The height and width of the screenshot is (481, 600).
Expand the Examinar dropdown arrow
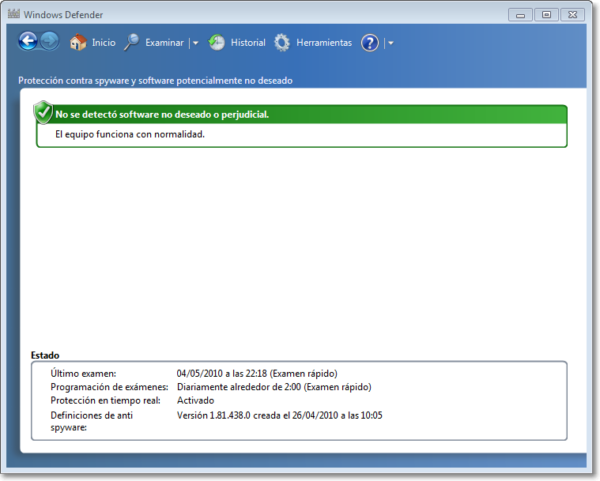click(196, 43)
